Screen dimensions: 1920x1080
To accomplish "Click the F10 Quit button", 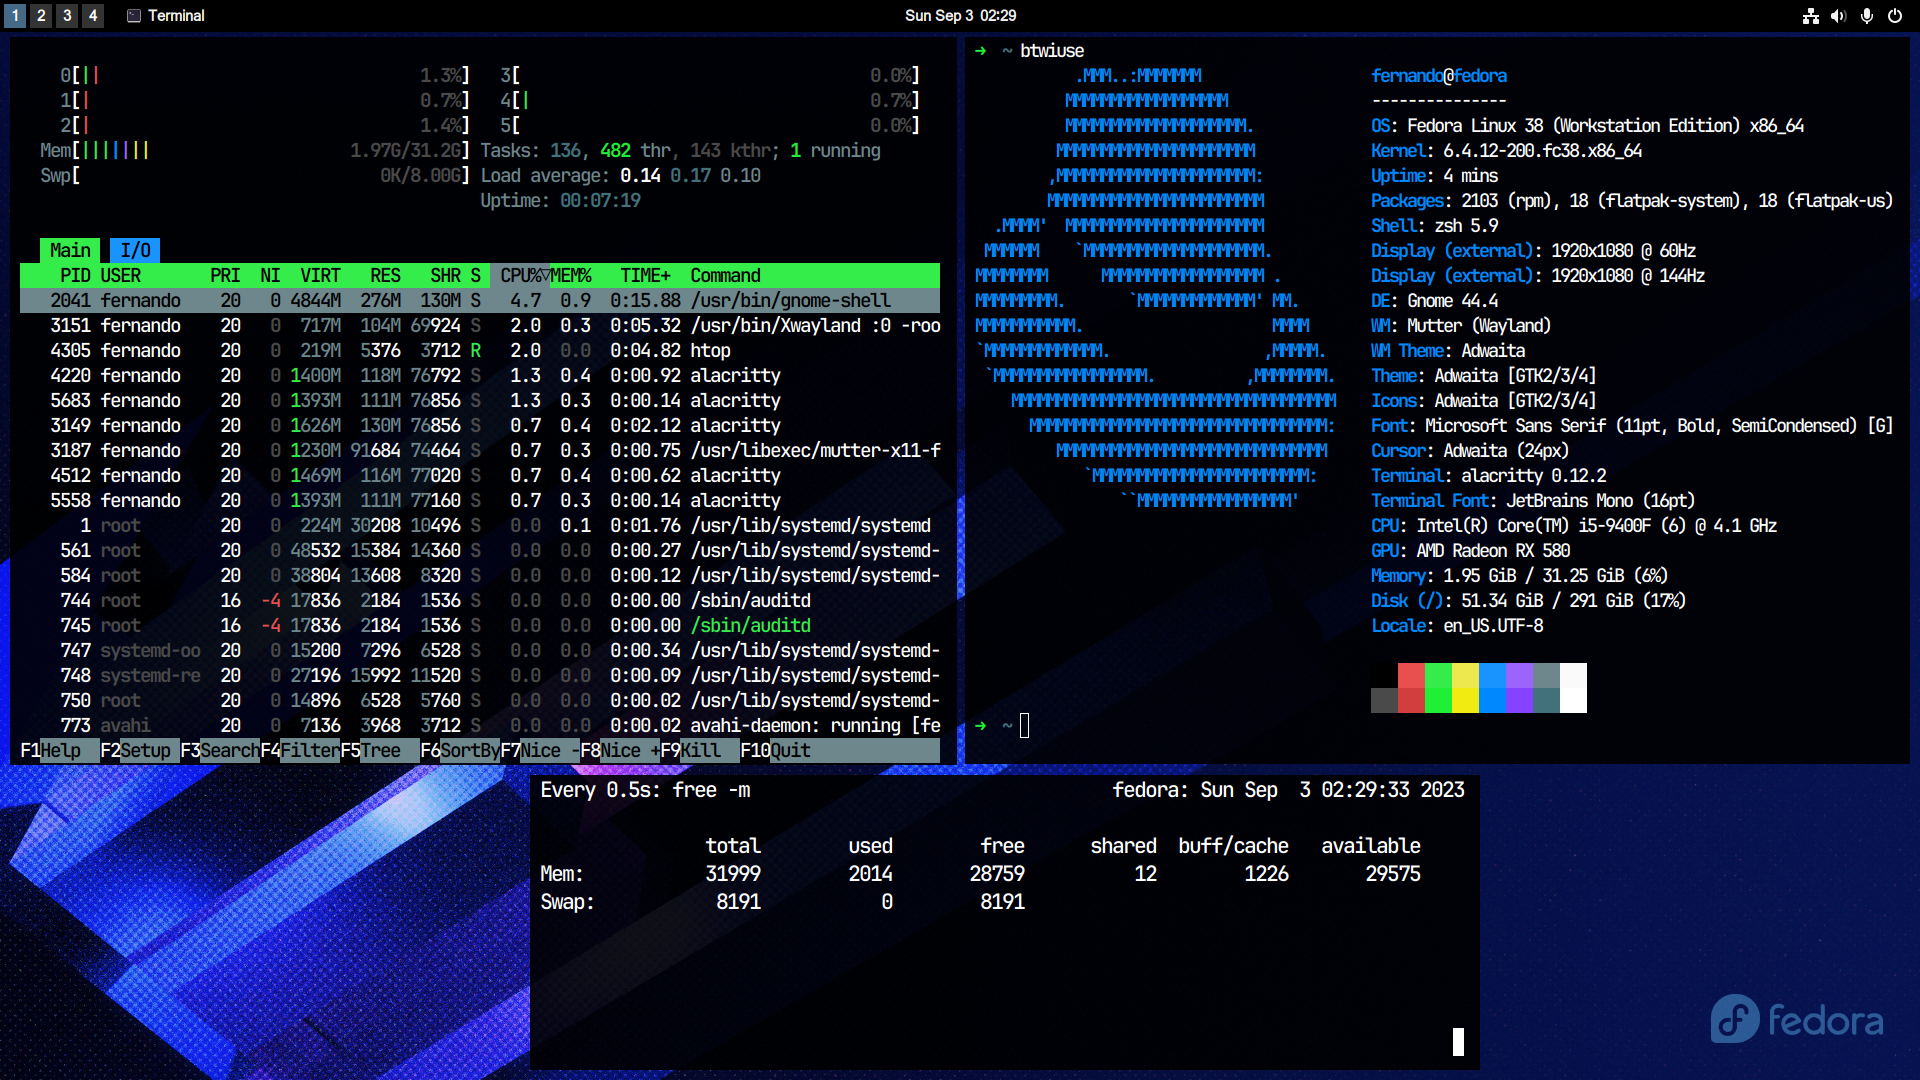I will pyautogui.click(x=790, y=750).
